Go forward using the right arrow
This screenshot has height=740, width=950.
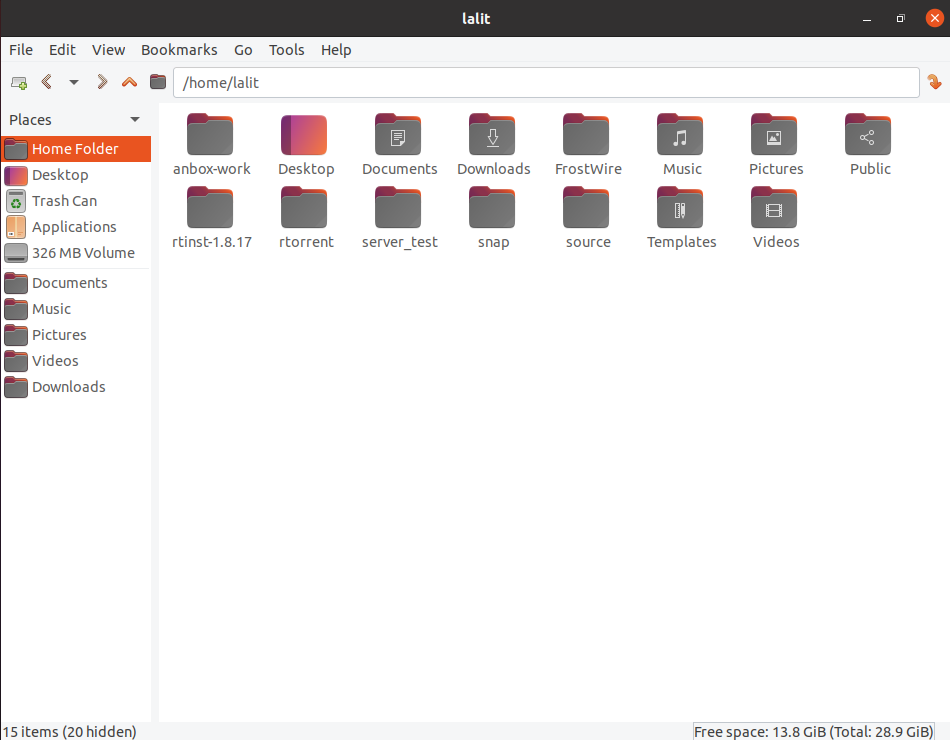point(102,82)
